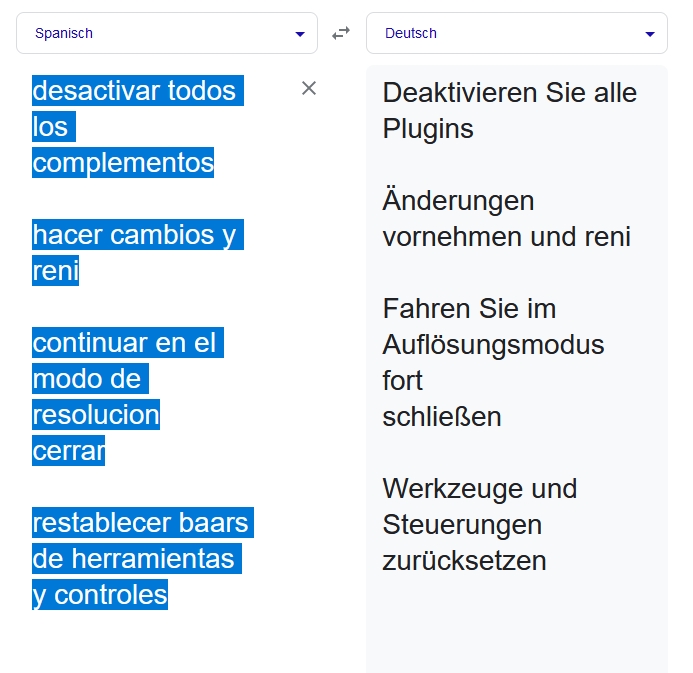Clear the Spanish source text
693x673 pixels.
coord(309,88)
